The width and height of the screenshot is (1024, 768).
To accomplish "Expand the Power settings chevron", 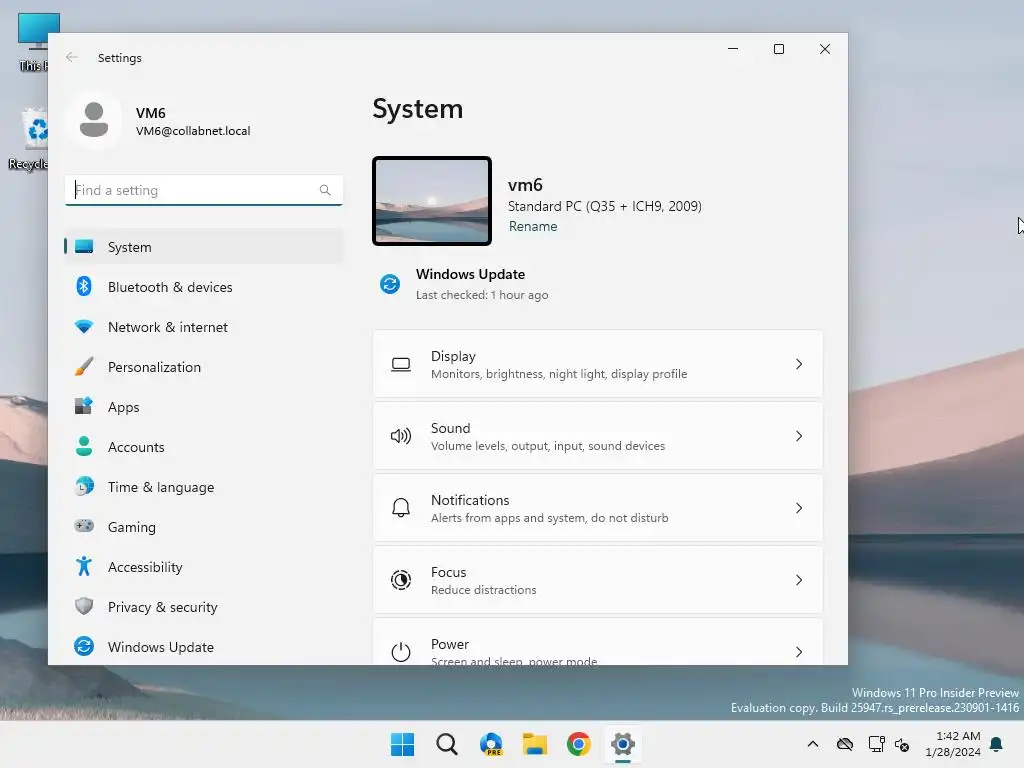I will (799, 652).
